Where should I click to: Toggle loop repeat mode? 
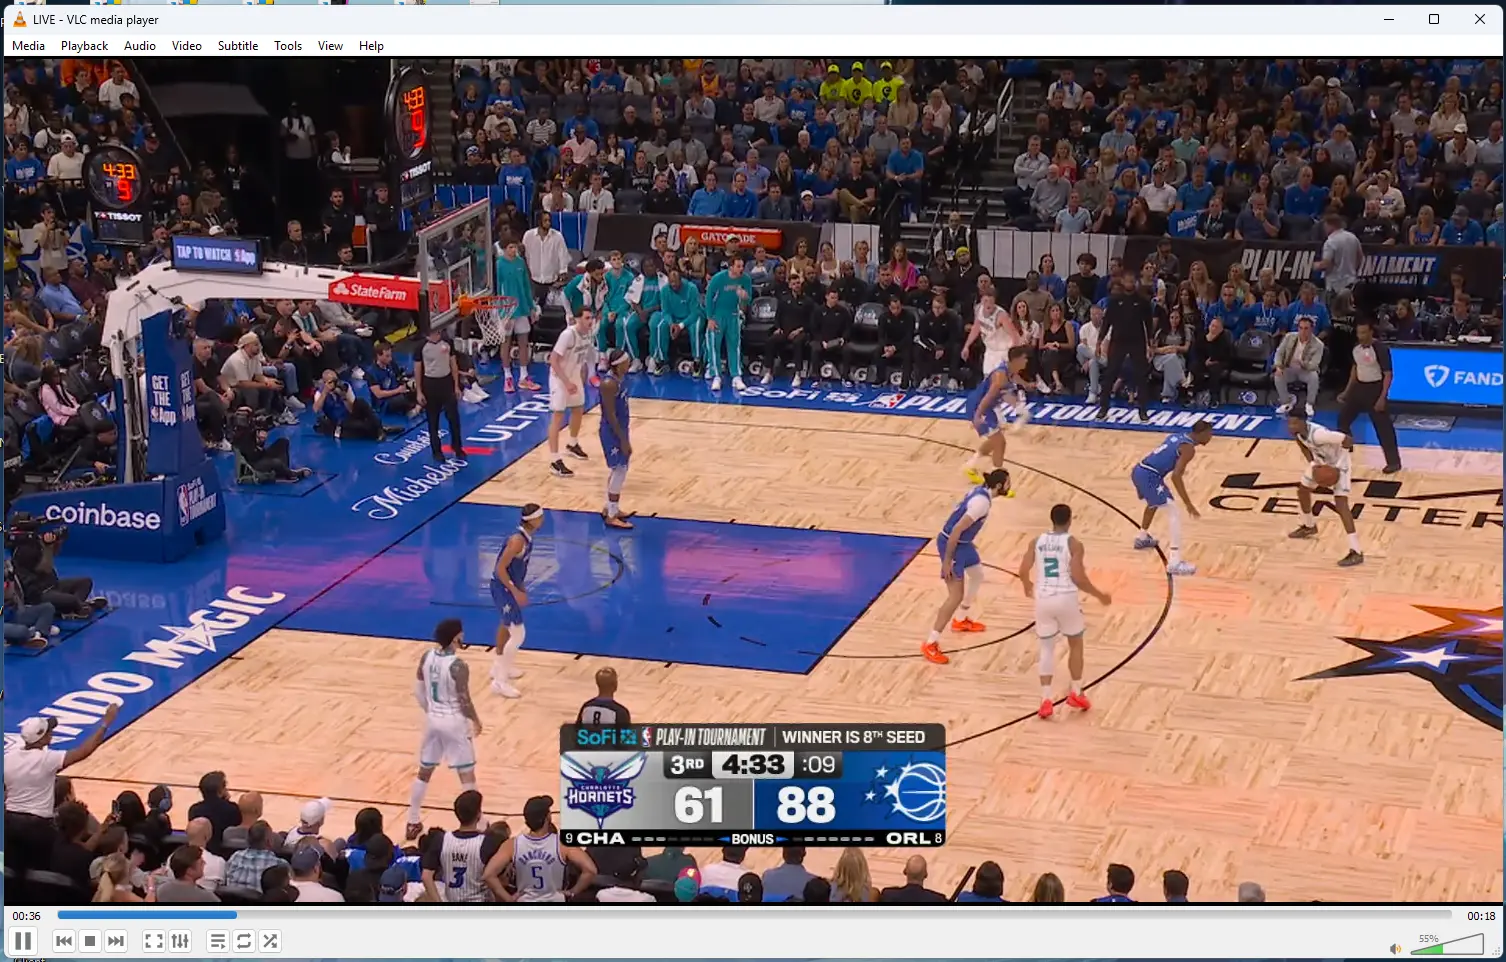pyautogui.click(x=244, y=941)
